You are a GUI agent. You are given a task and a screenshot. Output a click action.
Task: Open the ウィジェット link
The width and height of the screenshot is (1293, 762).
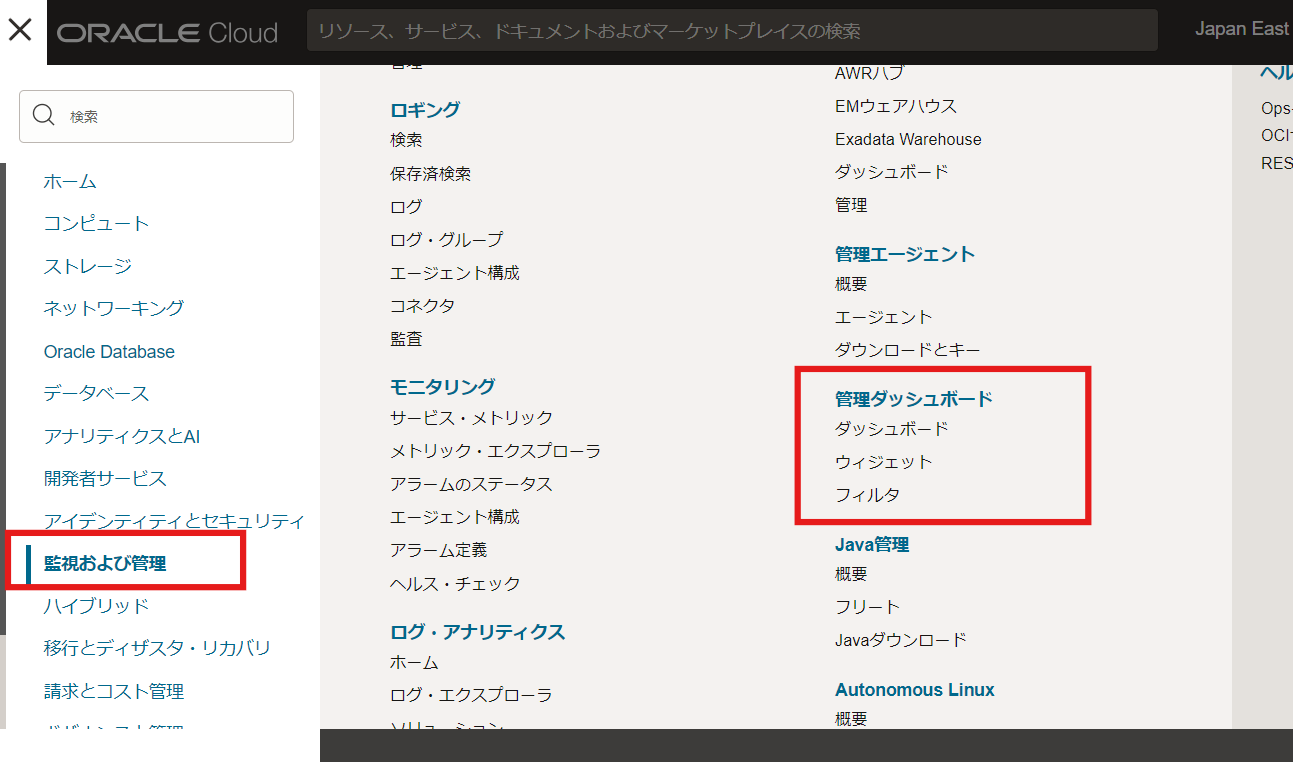point(884,462)
